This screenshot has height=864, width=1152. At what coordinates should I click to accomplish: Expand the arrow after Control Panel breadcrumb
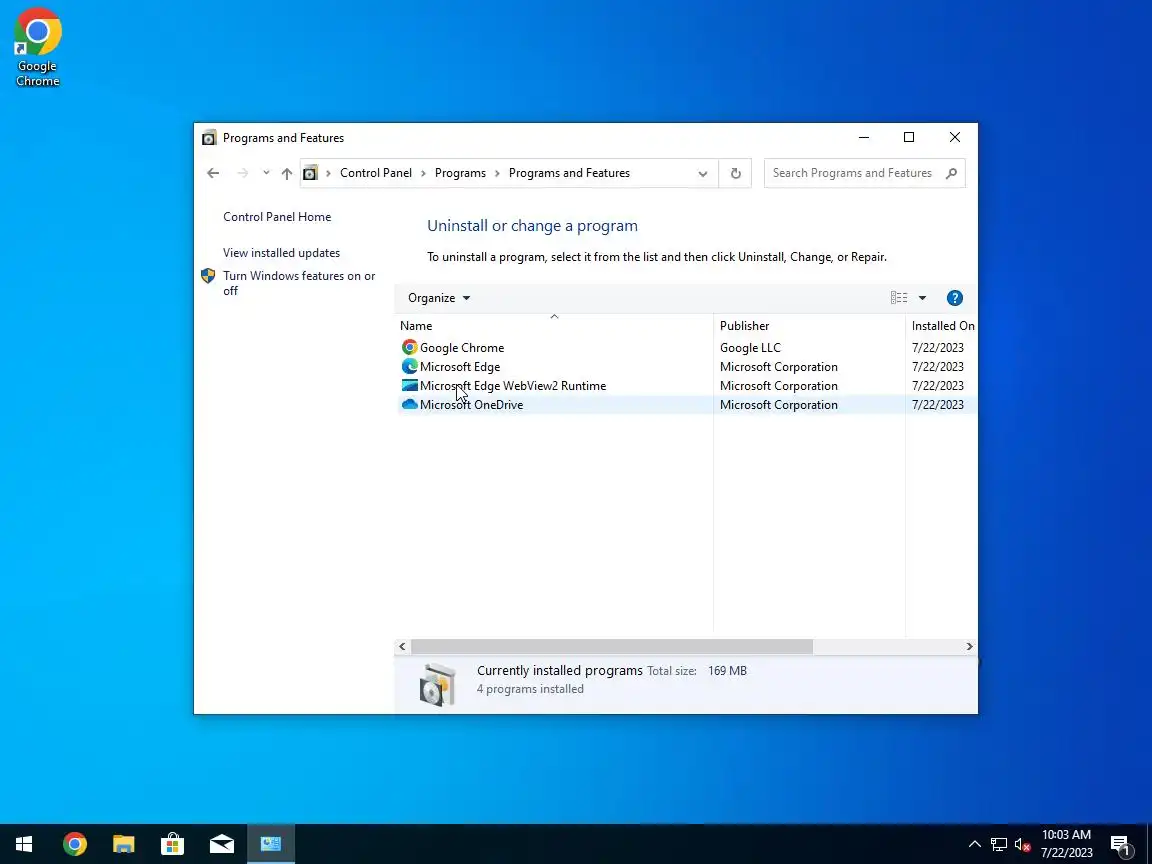click(x=423, y=173)
